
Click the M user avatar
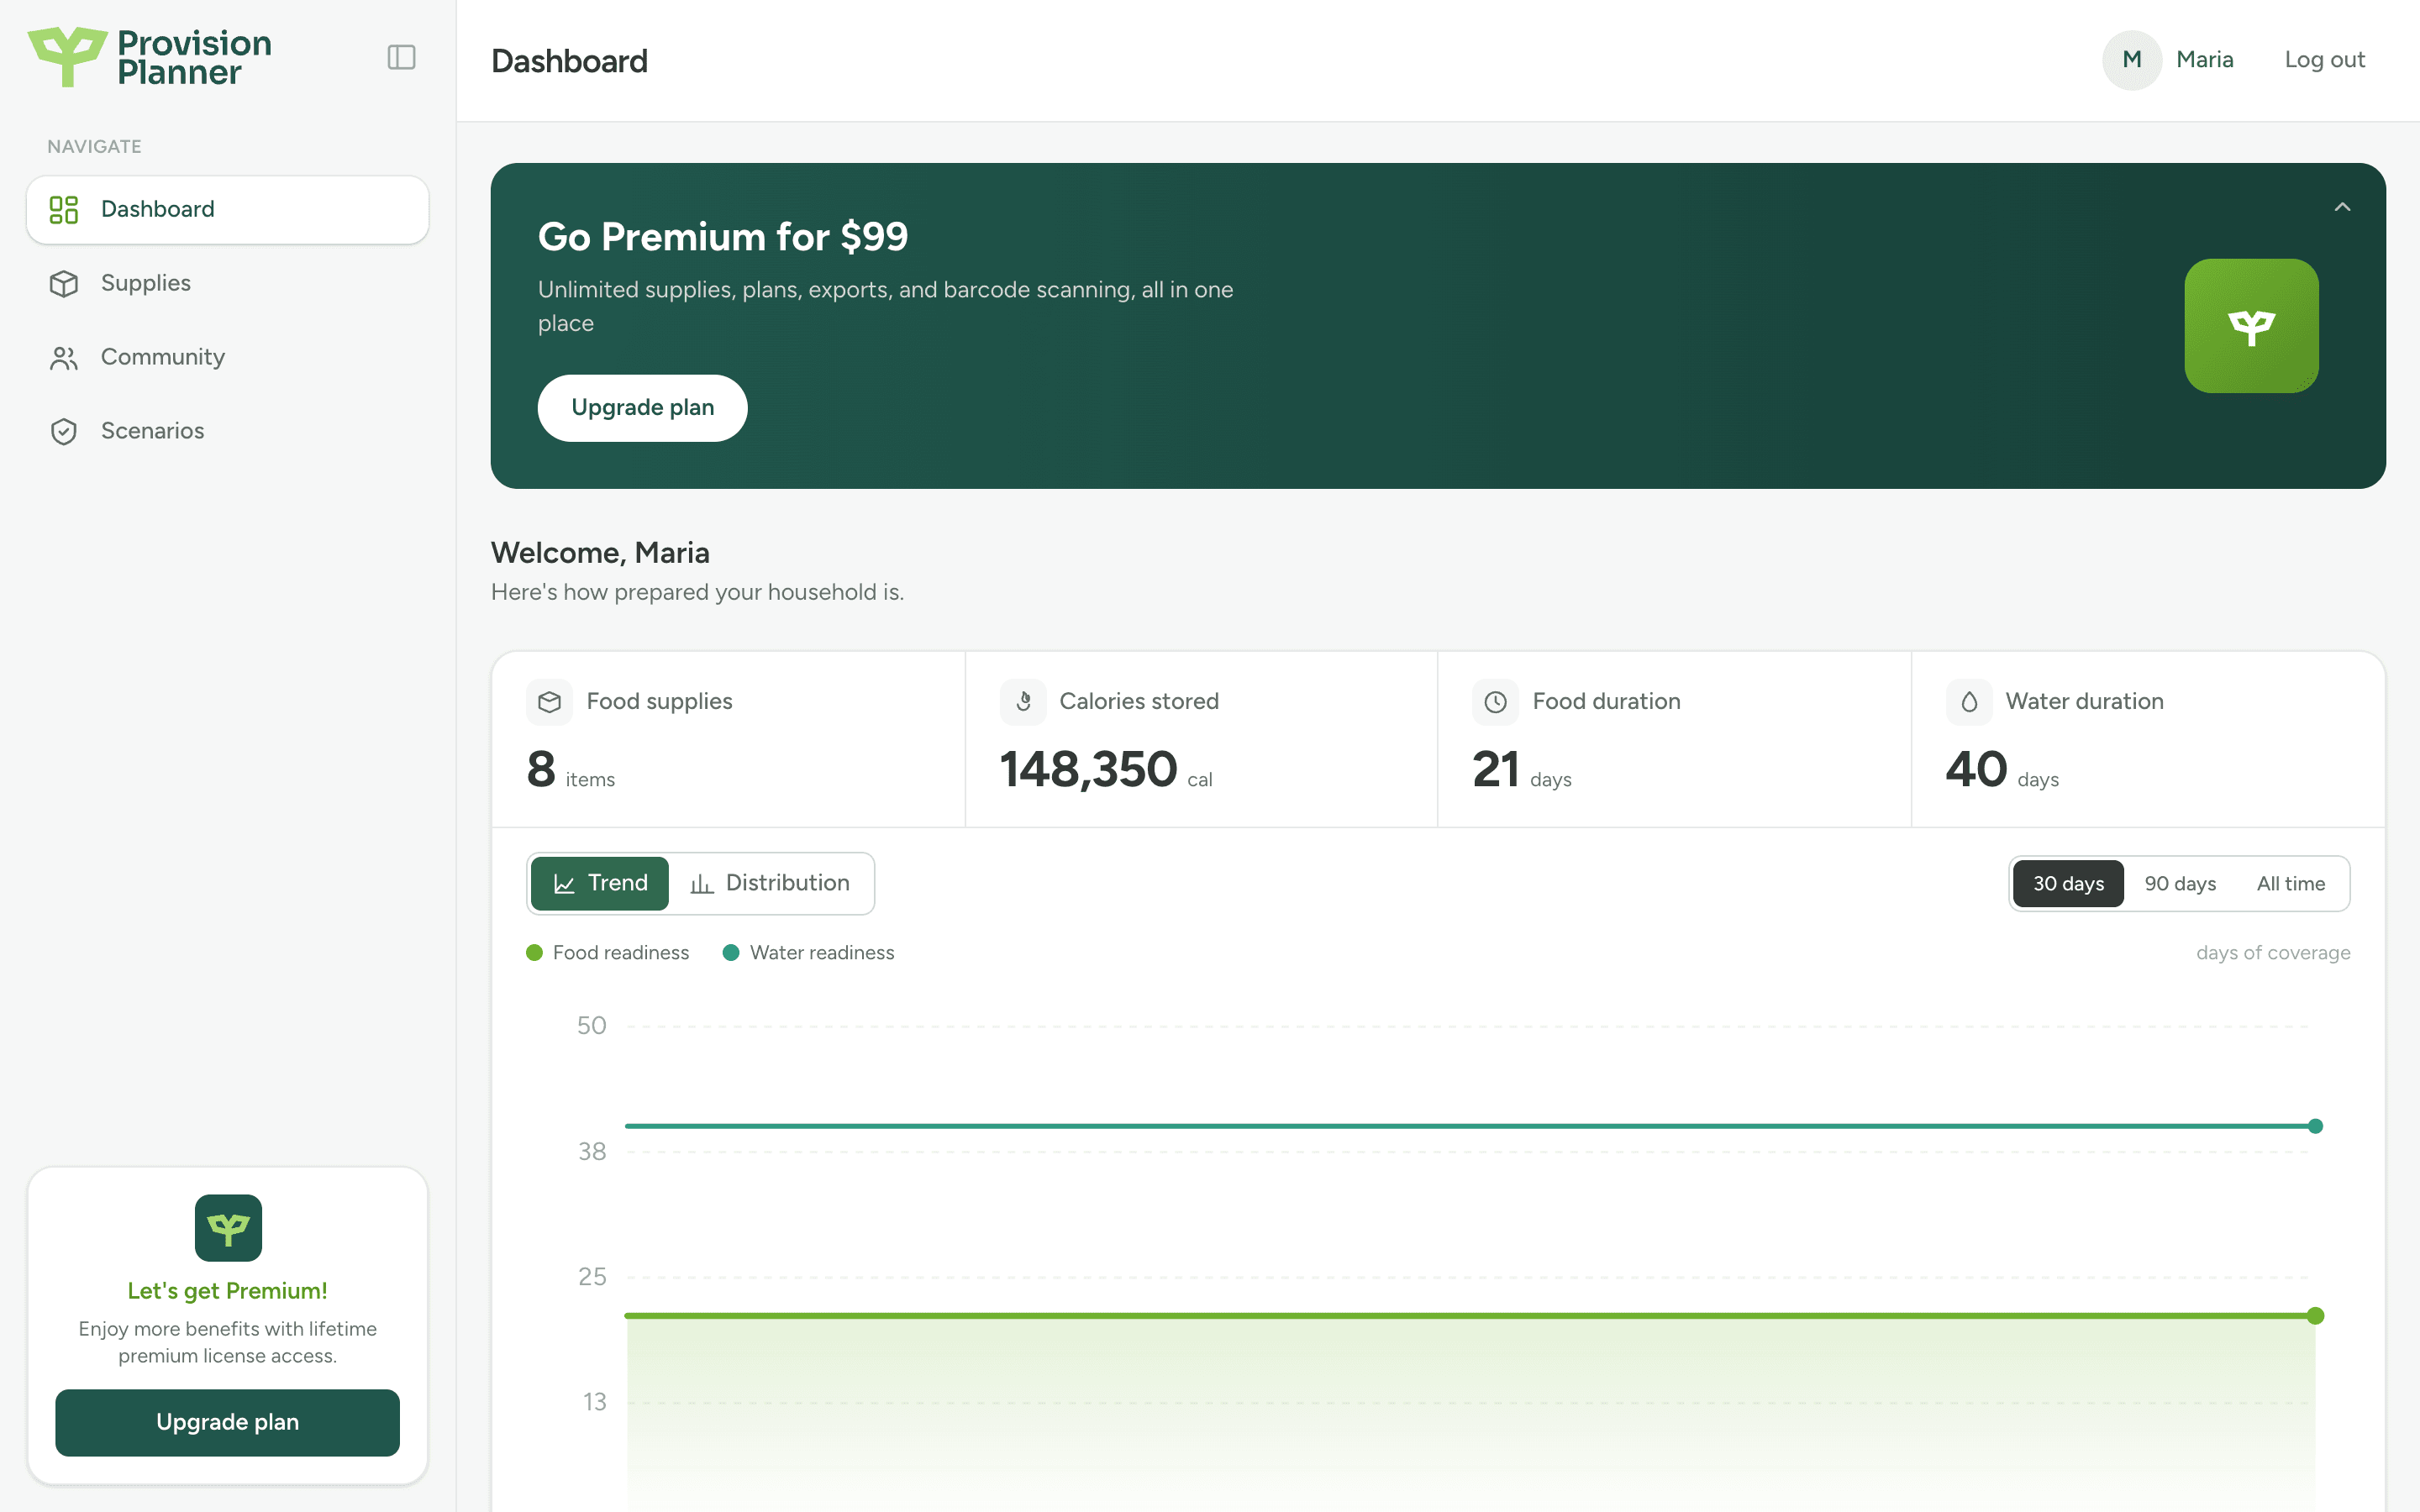(x=2131, y=60)
